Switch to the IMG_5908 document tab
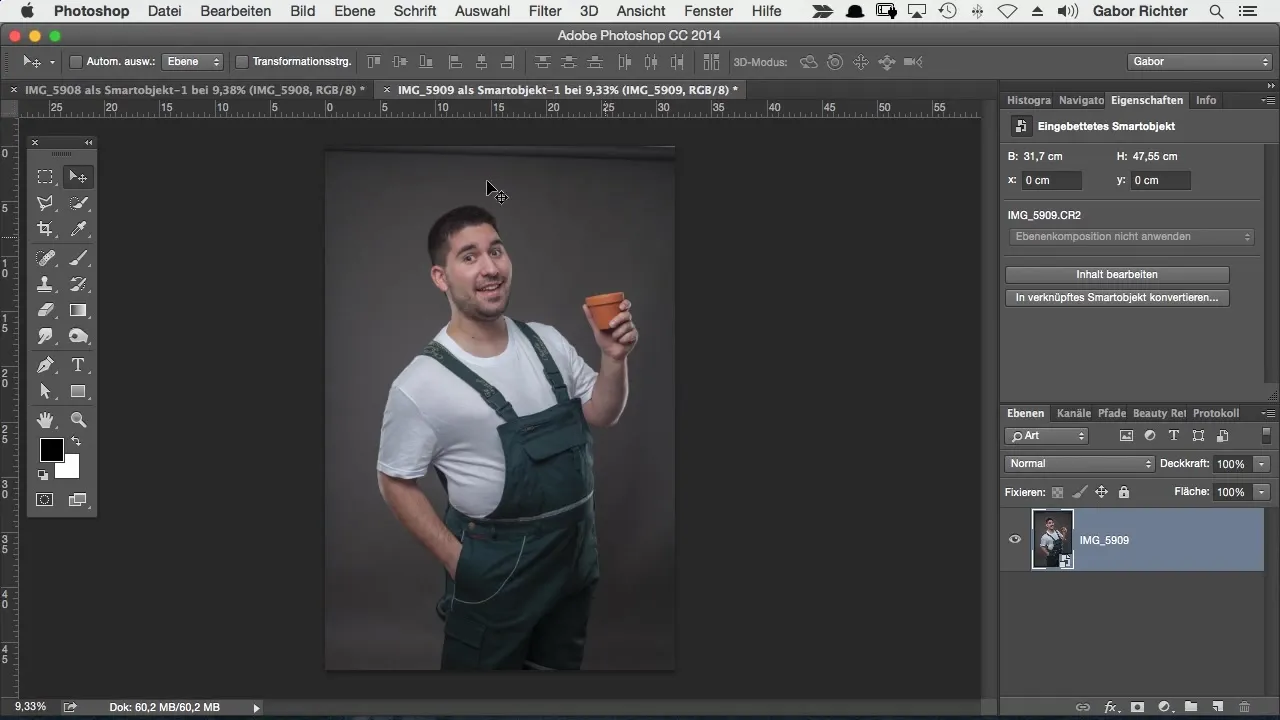The width and height of the screenshot is (1280, 720). point(195,90)
